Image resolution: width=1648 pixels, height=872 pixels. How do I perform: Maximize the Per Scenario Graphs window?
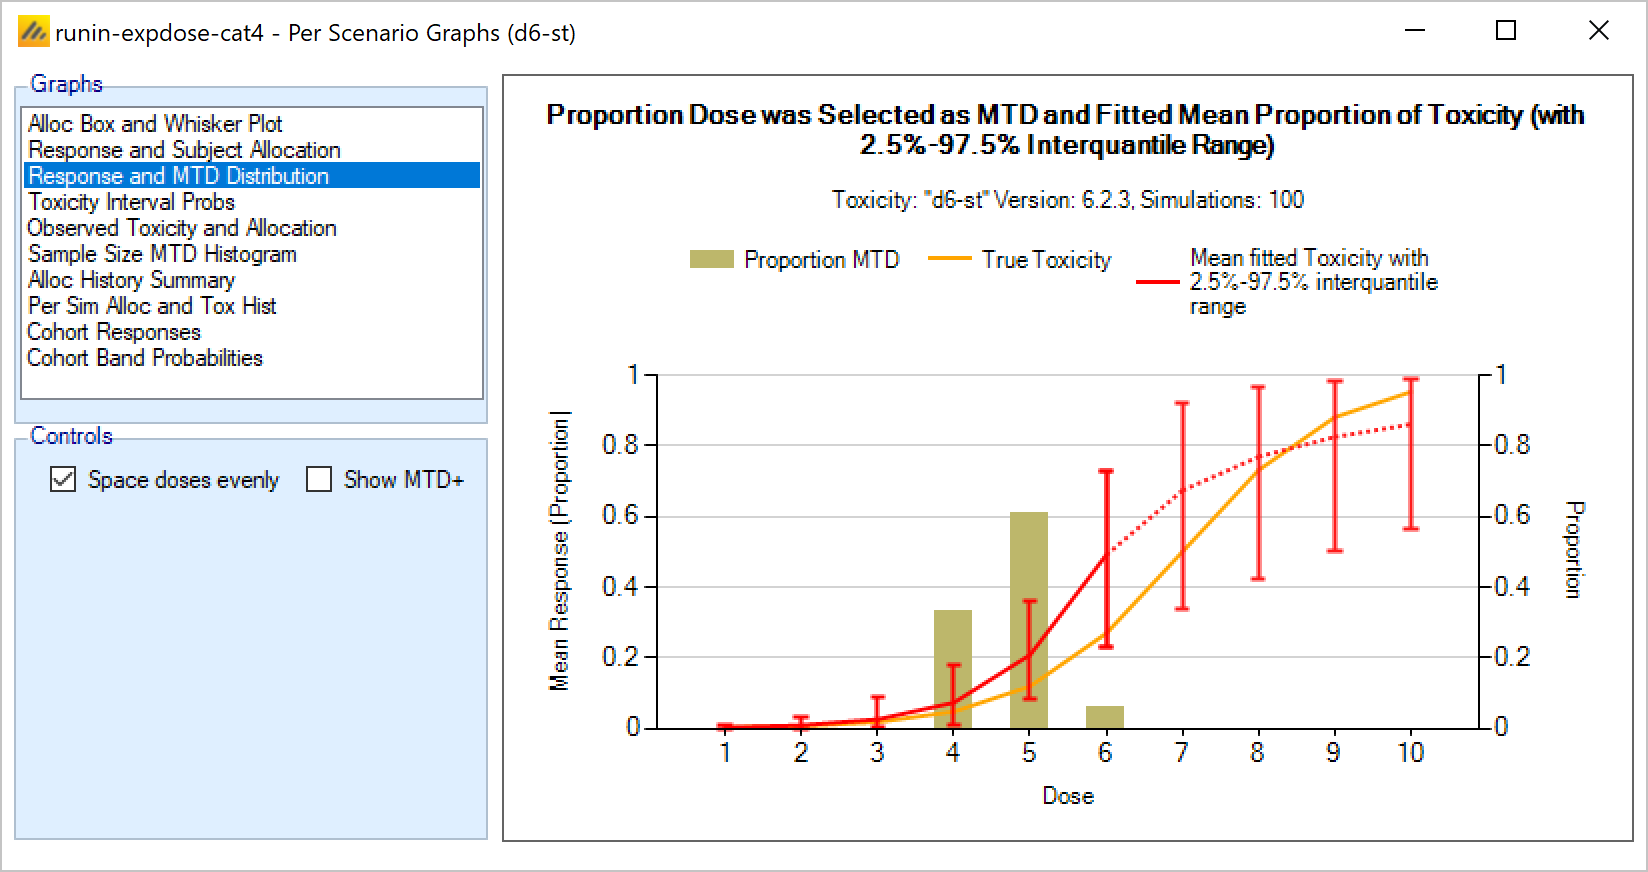1506,31
